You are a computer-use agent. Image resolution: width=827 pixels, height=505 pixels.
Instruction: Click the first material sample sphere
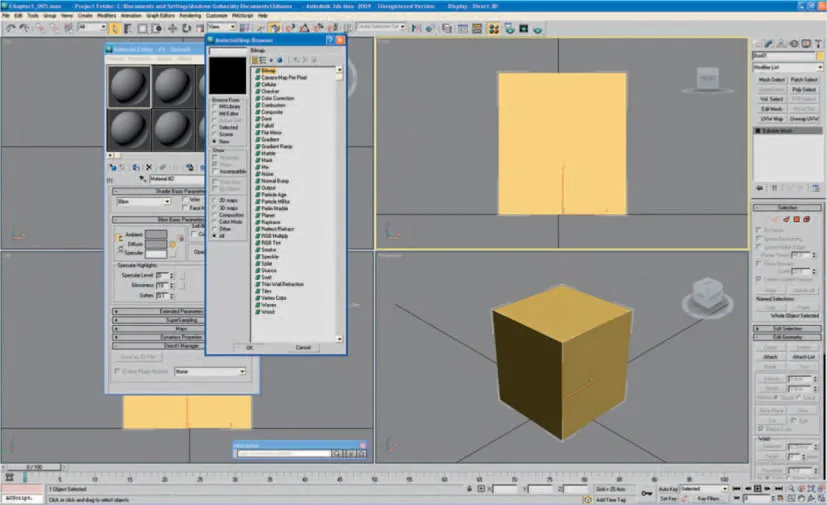point(128,87)
